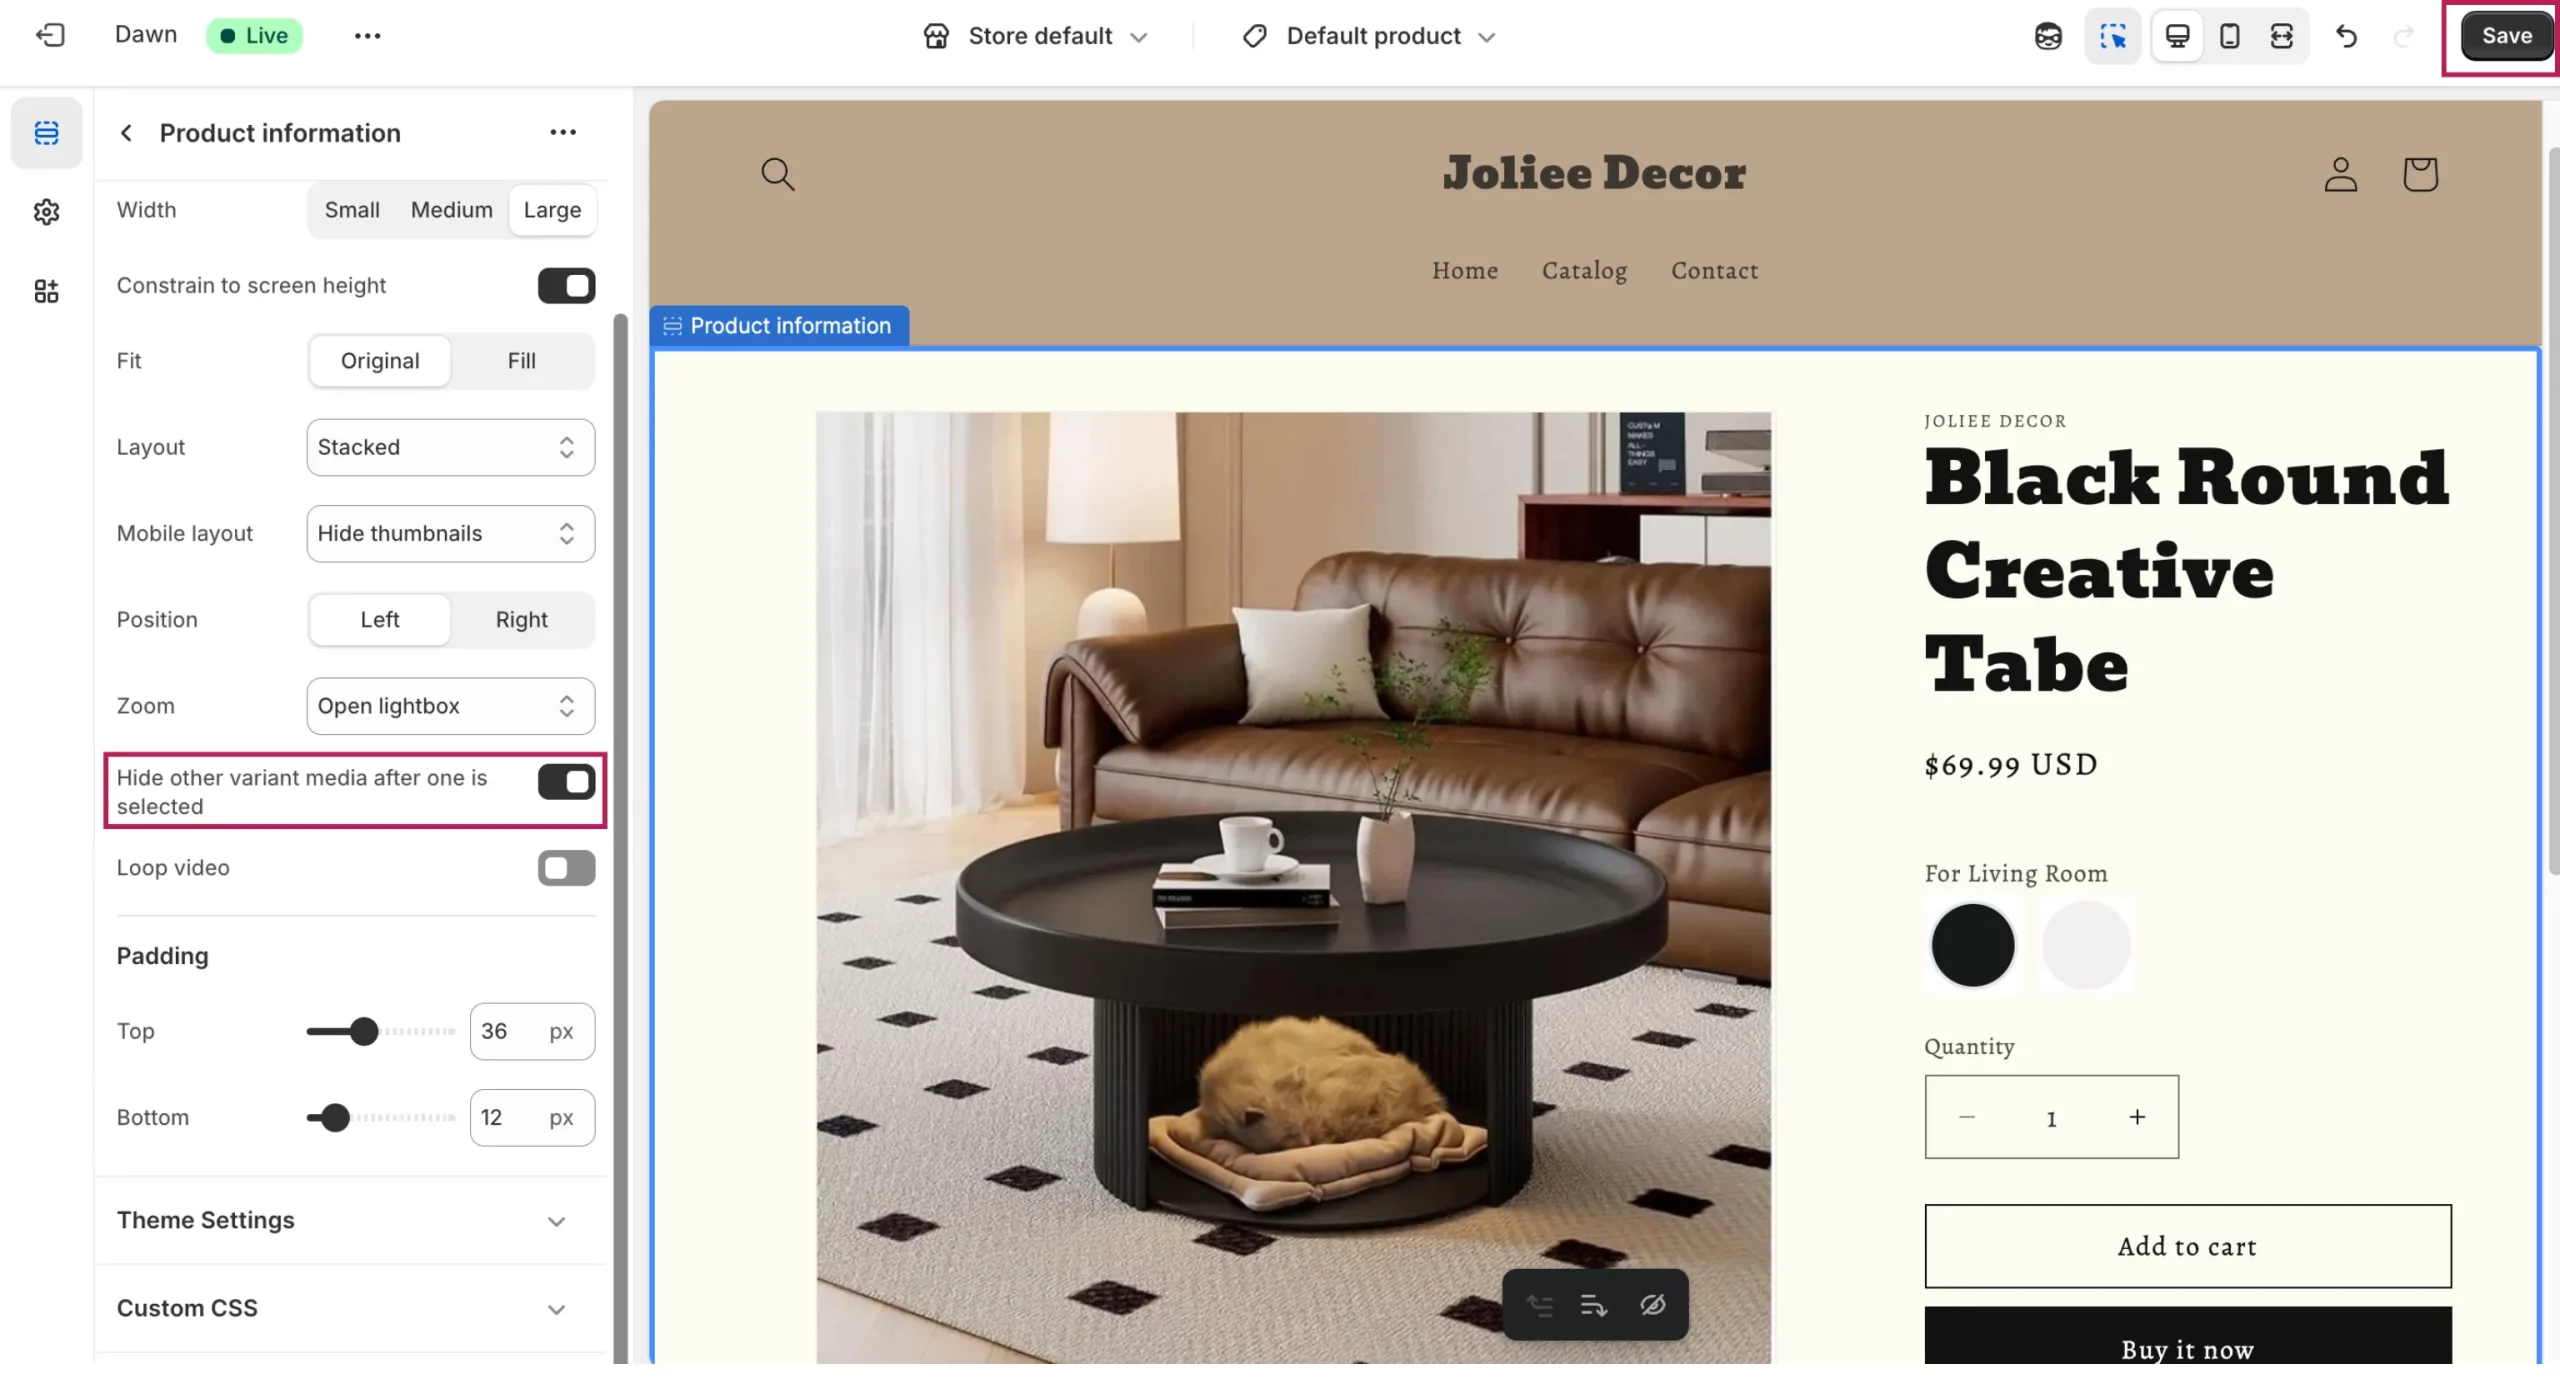Click the storefront account icon

click(2340, 174)
